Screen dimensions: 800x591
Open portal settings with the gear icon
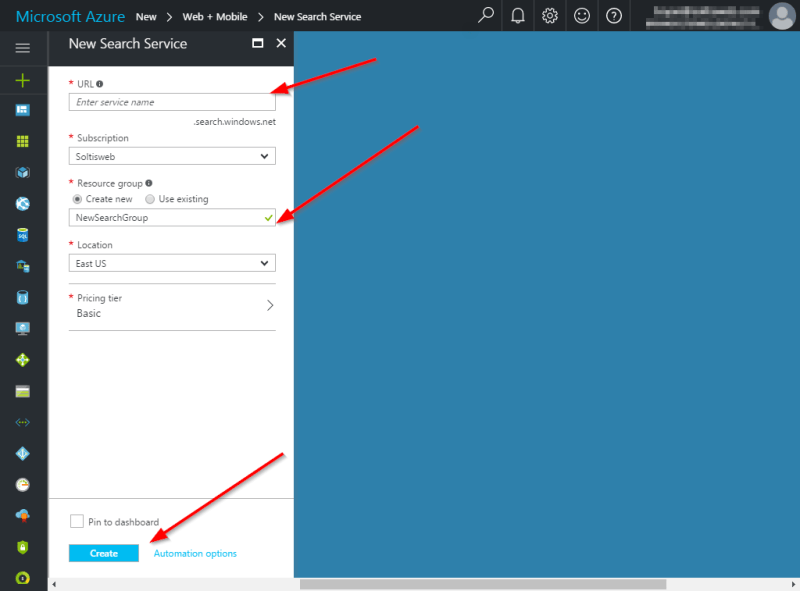pos(549,16)
